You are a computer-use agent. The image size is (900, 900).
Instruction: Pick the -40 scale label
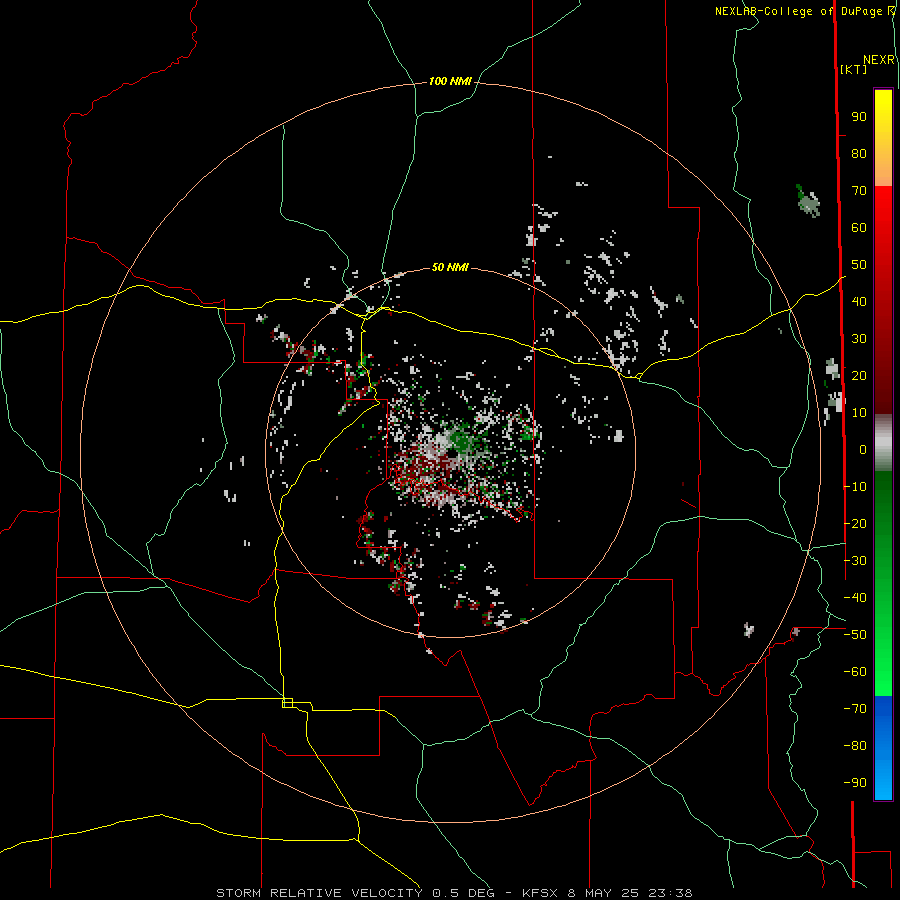(855, 598)
